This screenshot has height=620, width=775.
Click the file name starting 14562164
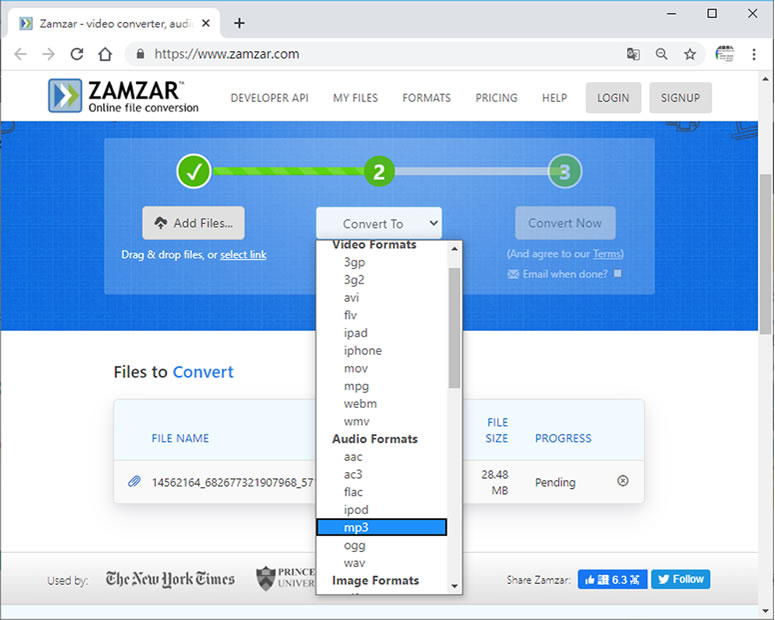pos(233,482)
